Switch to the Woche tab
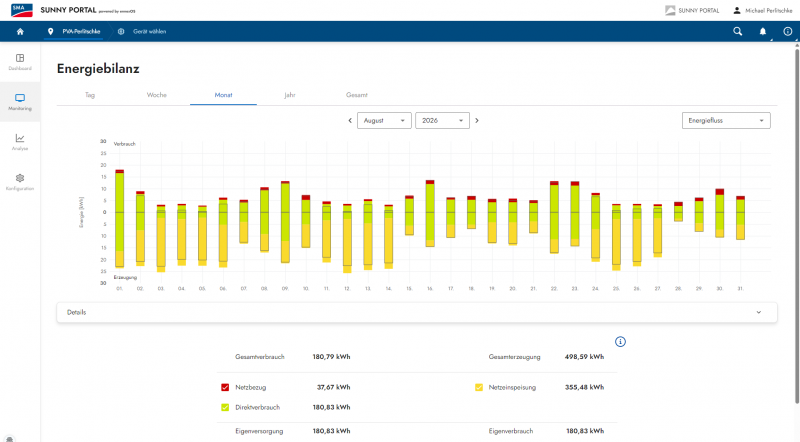Screen dimensions: 800x442 click(x=157, y=95)
